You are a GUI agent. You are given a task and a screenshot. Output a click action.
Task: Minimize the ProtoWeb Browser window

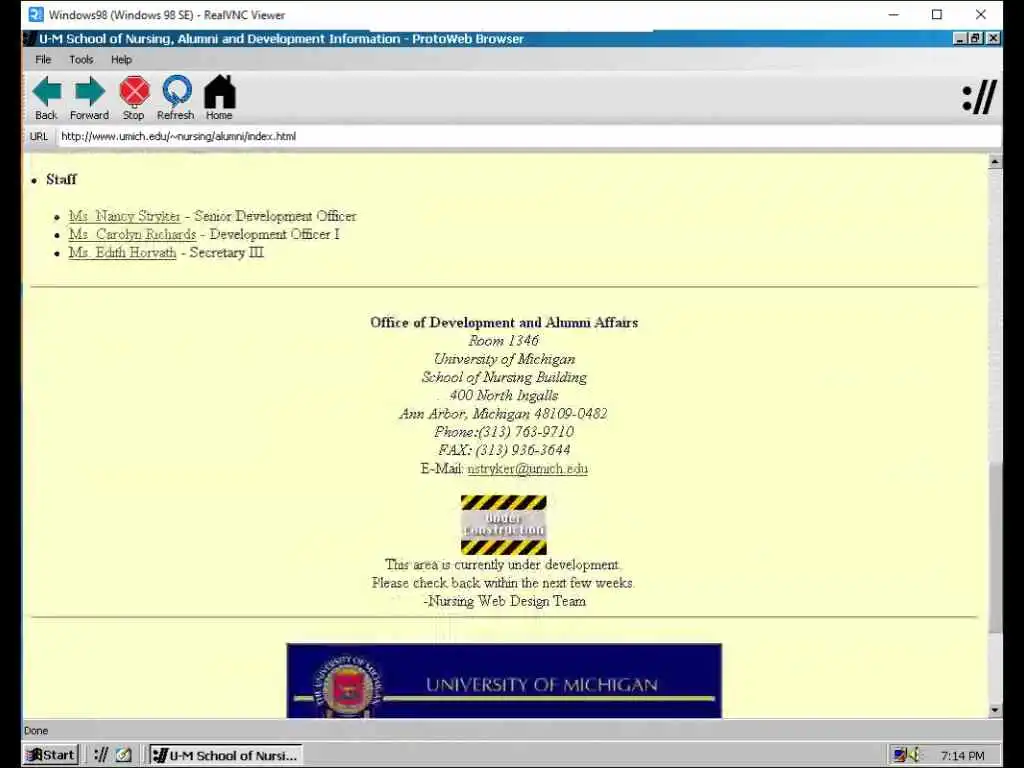pos(959,39)
